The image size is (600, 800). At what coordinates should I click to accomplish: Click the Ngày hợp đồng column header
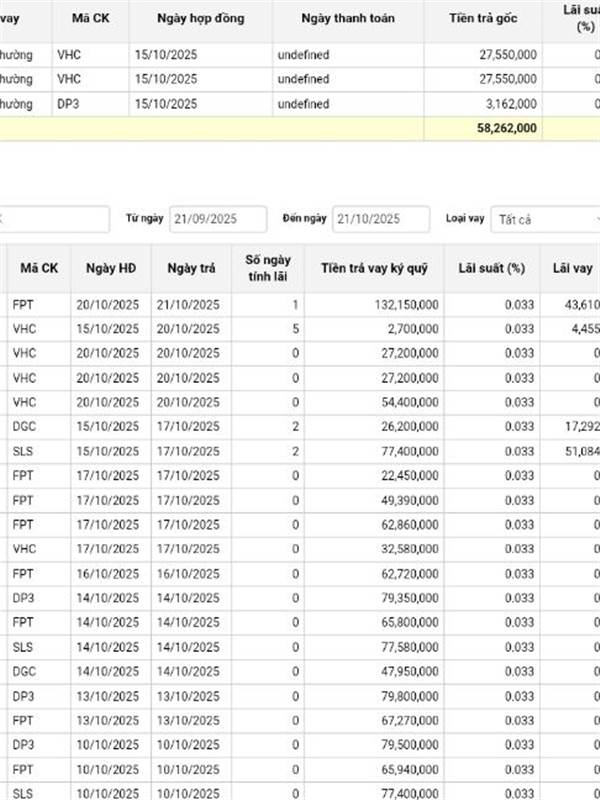(x=201, y=18)
